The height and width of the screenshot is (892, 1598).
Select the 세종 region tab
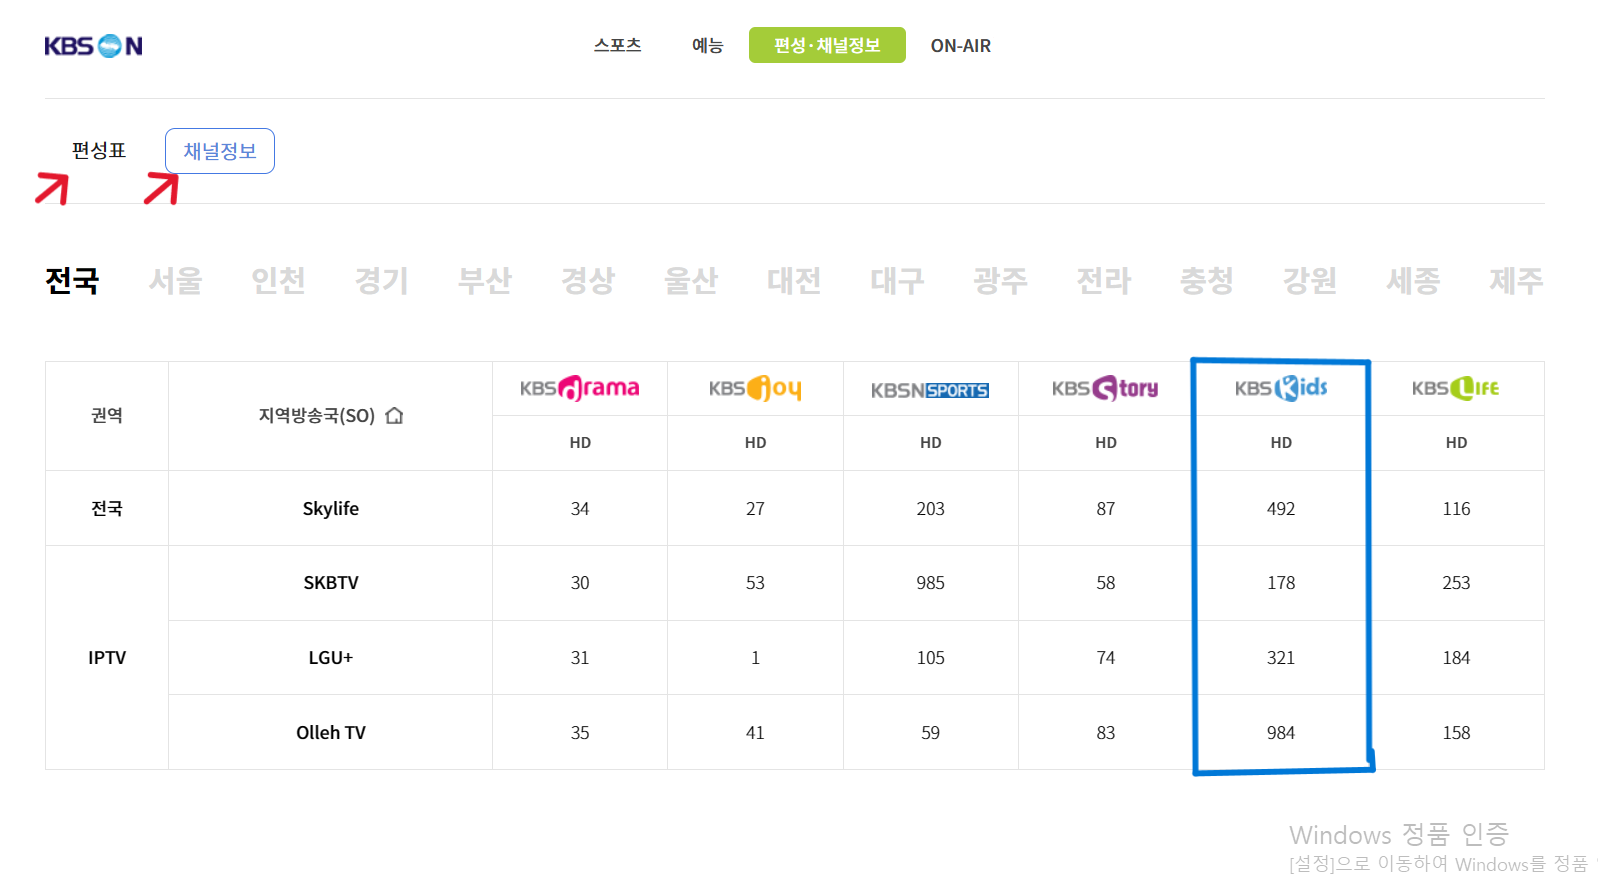pyautogui.click(x=1412, y=281)
